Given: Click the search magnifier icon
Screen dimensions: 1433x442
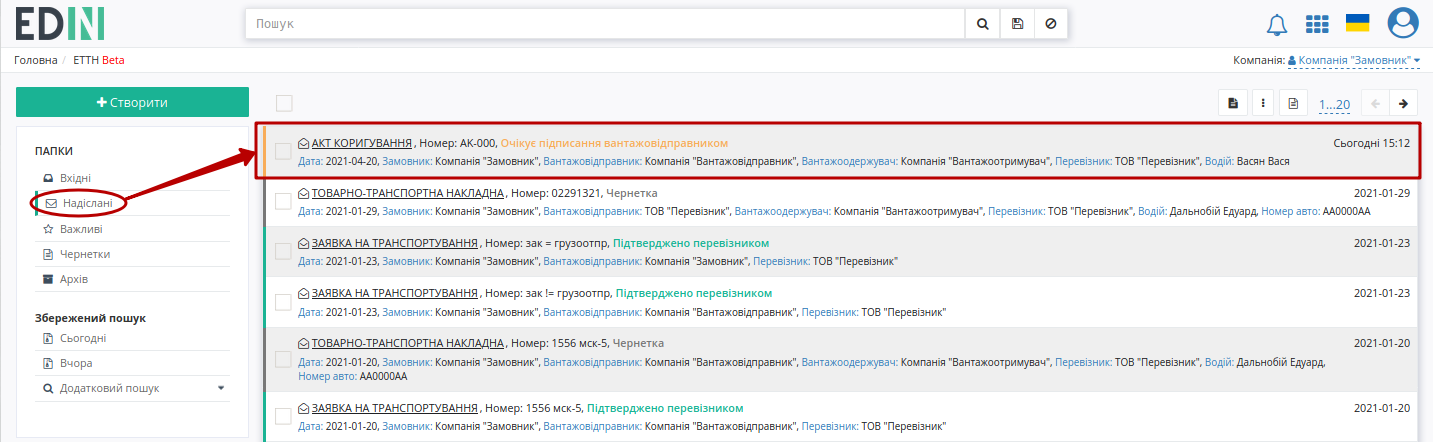Looking at the screenshot, I should click(982, 23).
